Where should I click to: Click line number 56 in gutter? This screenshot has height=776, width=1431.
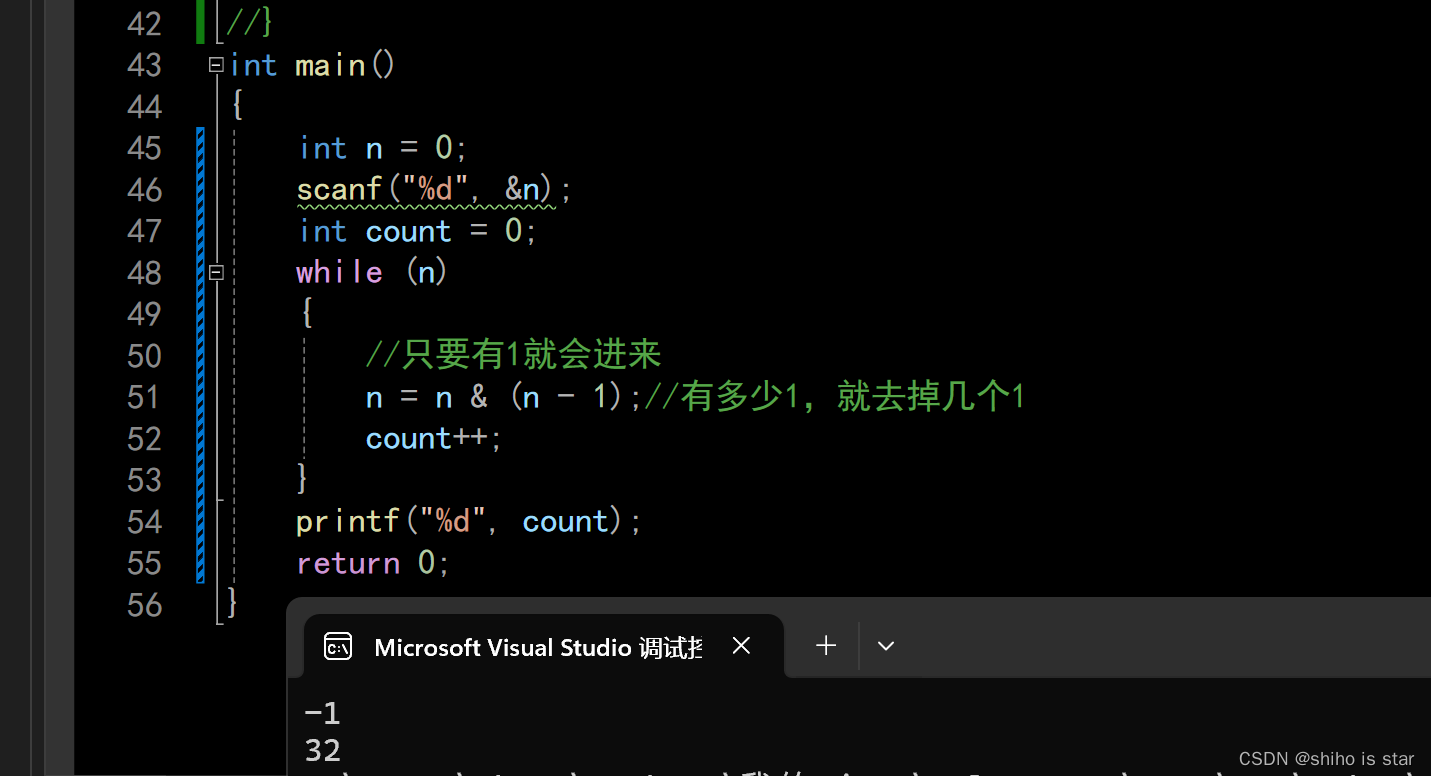click(x=145, y=604)
